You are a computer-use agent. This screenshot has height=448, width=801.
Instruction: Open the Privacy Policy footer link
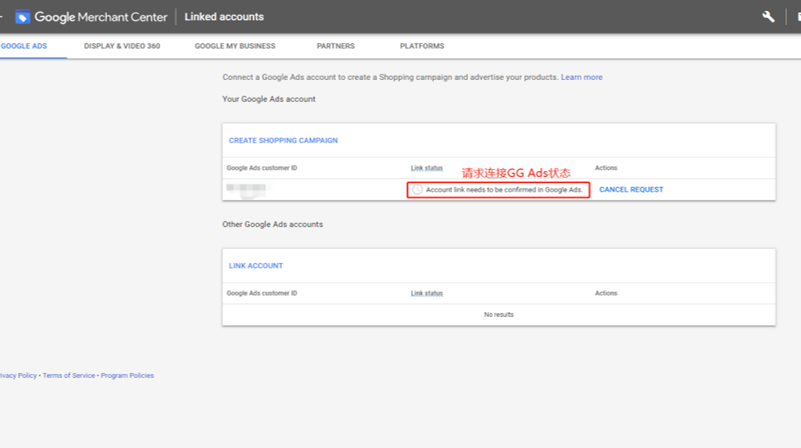coord(18,375)
